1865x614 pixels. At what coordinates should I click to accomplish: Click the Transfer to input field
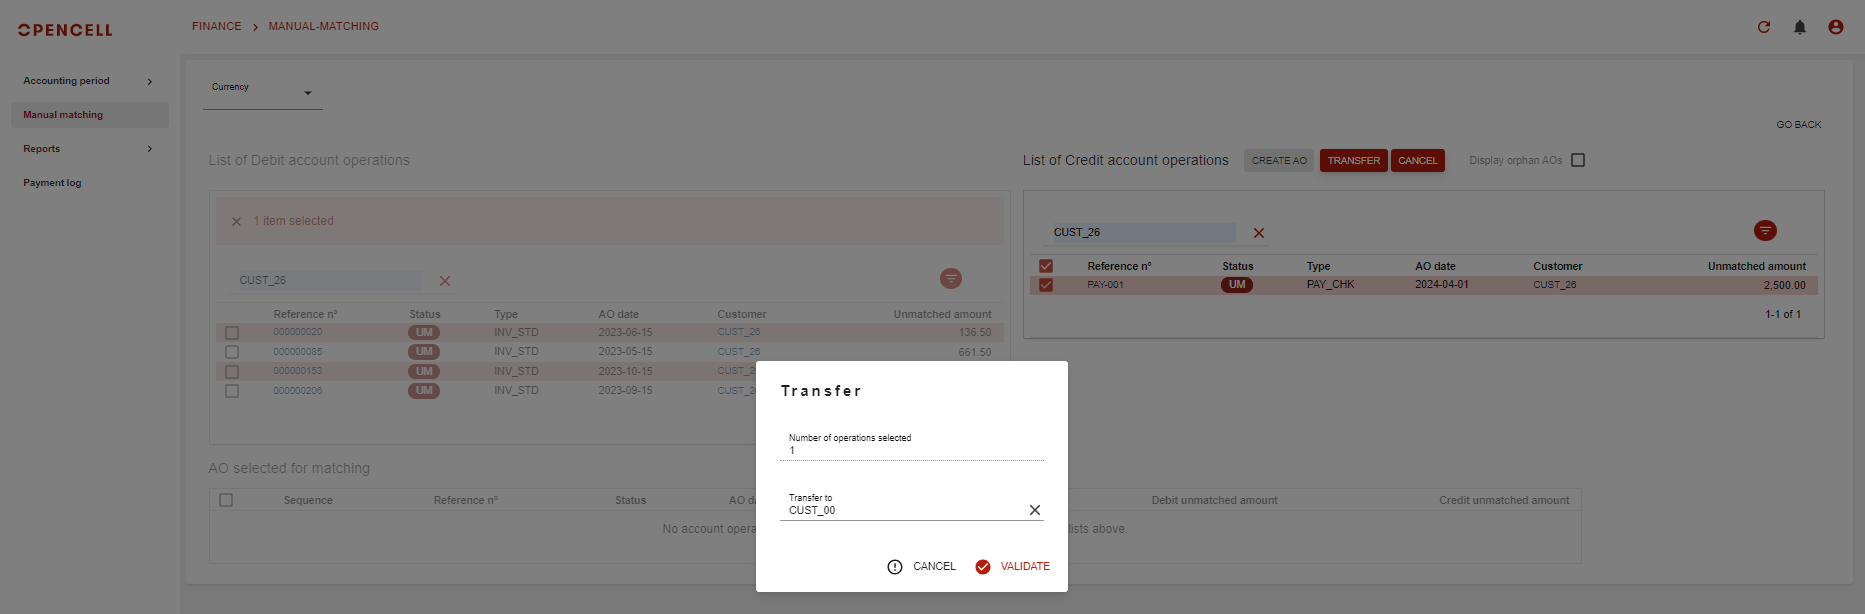click(x=900, y=510)
